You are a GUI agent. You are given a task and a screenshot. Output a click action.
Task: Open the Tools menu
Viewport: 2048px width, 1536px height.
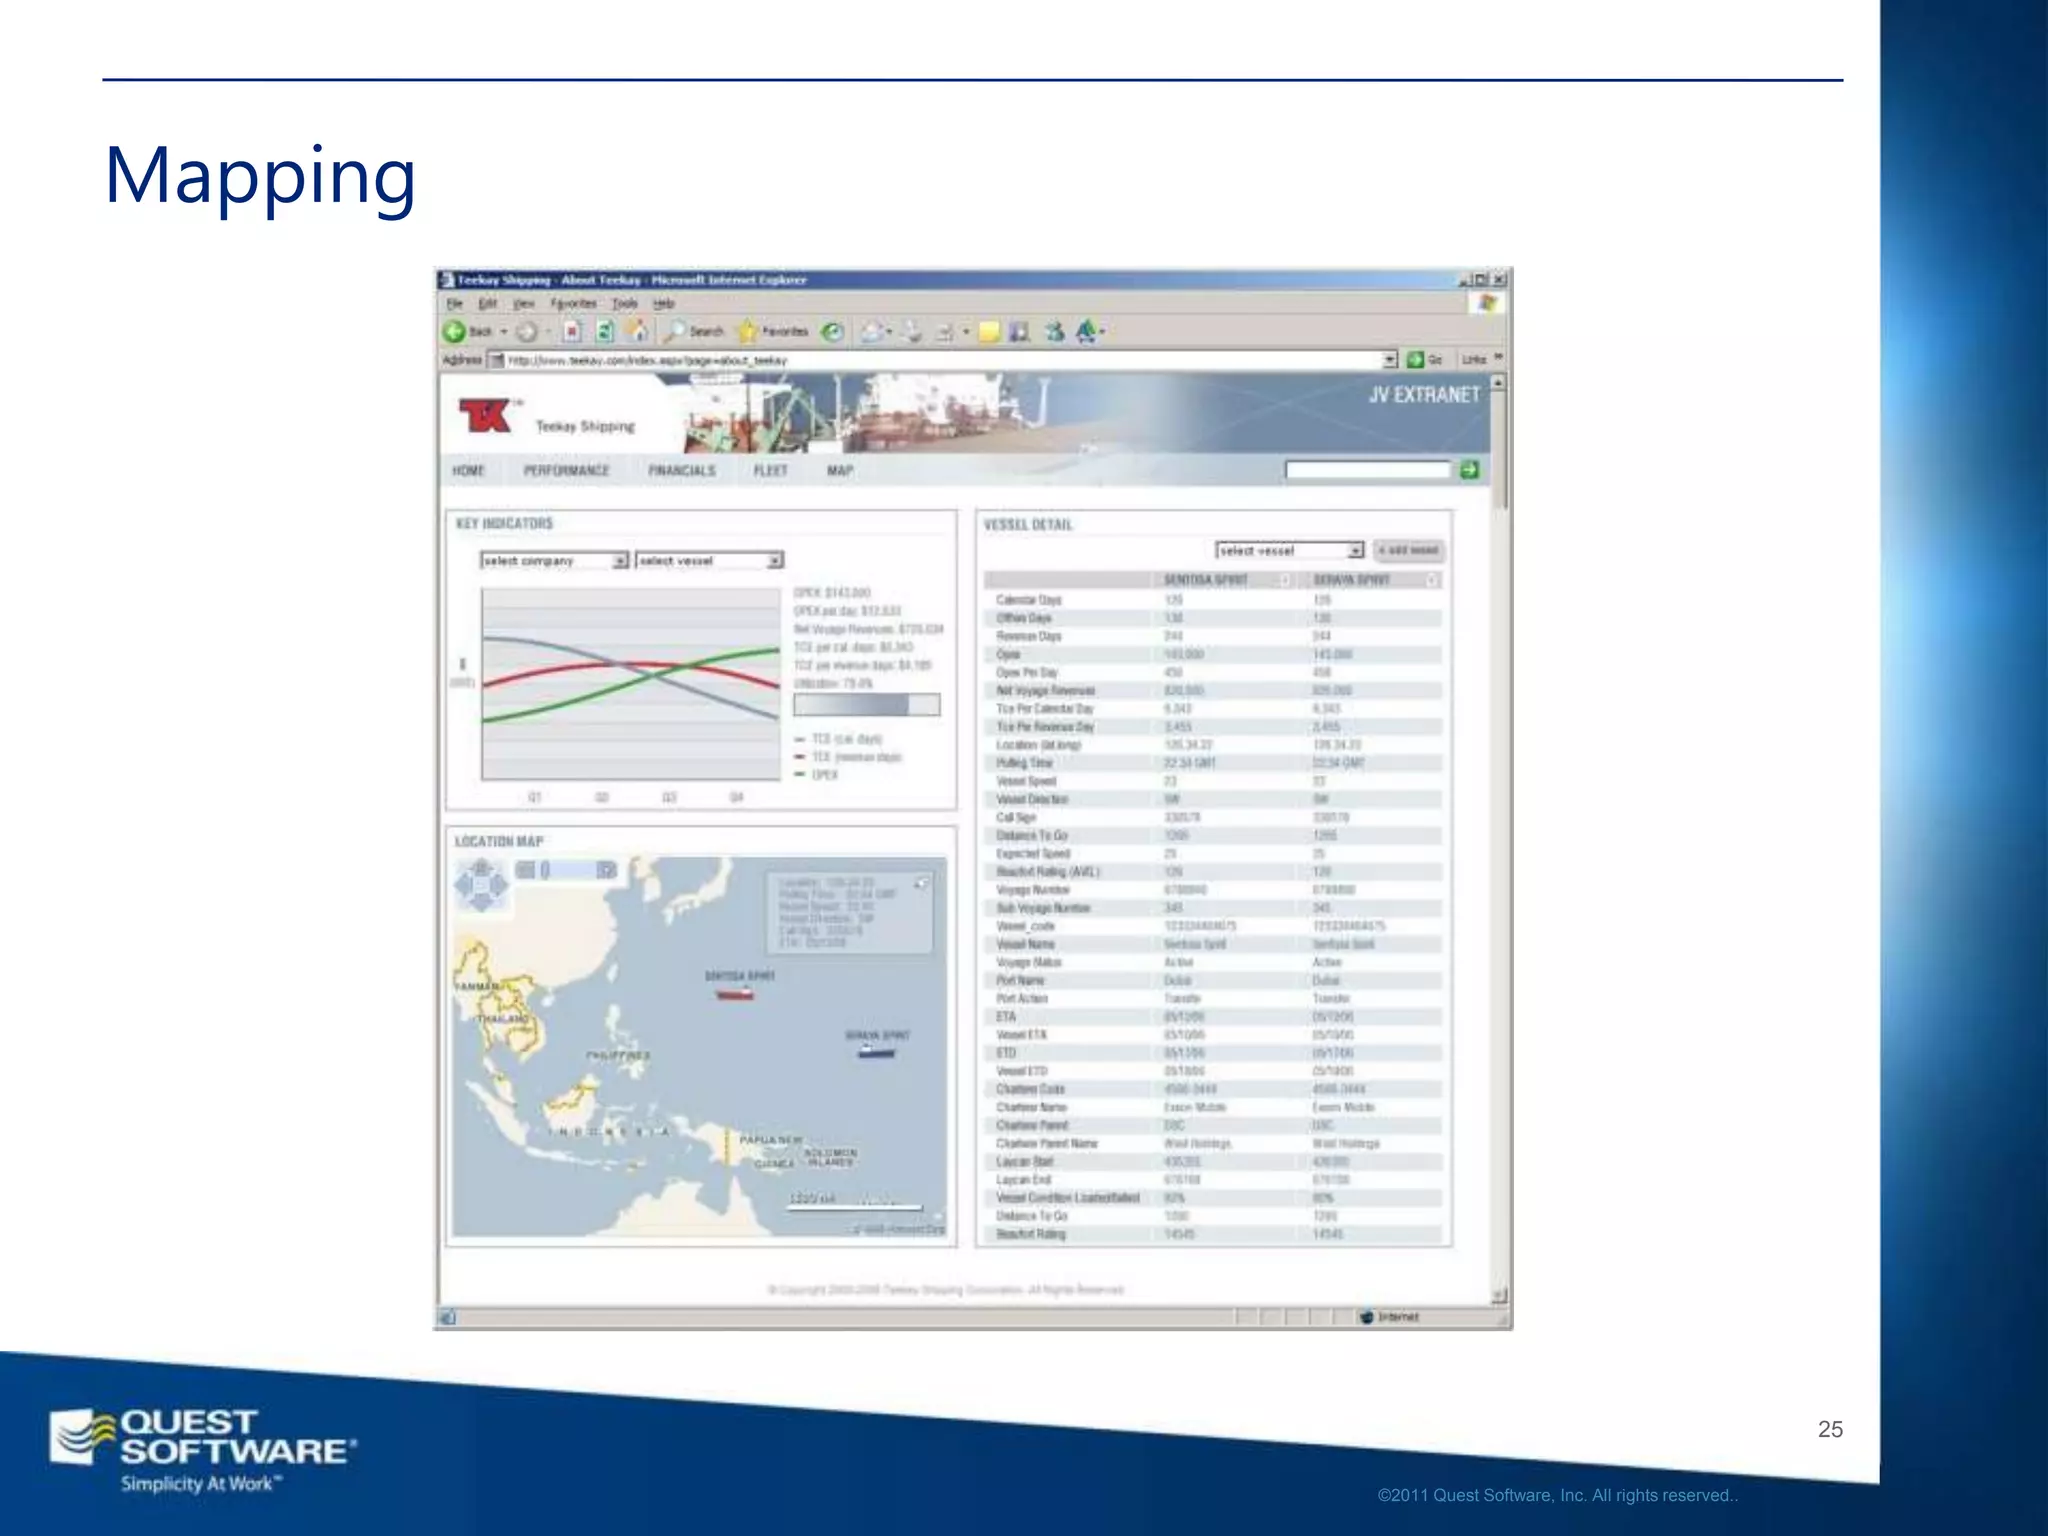click(625, 304)
